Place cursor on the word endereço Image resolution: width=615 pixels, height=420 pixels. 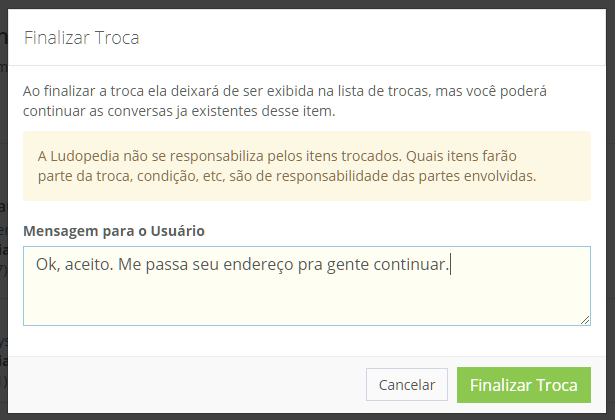(273, 264)
